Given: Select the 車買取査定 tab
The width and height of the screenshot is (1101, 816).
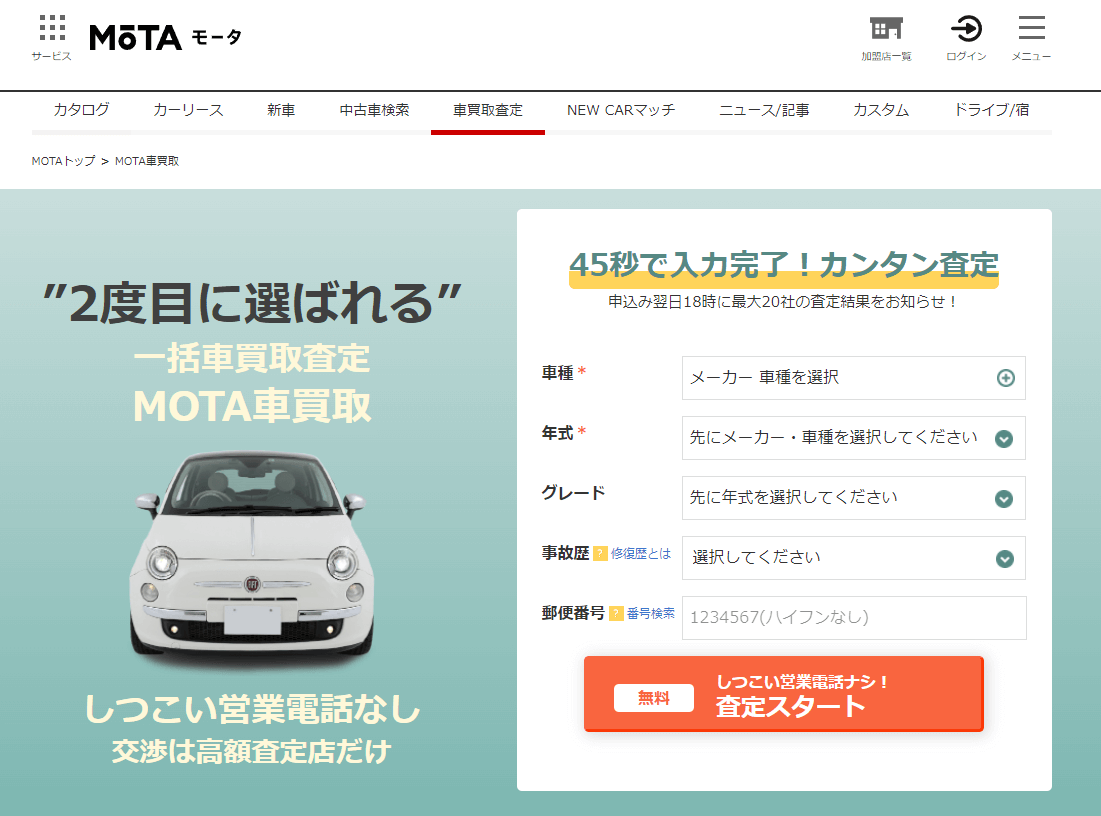Looking at the screenshot, I should coord(488,110).
